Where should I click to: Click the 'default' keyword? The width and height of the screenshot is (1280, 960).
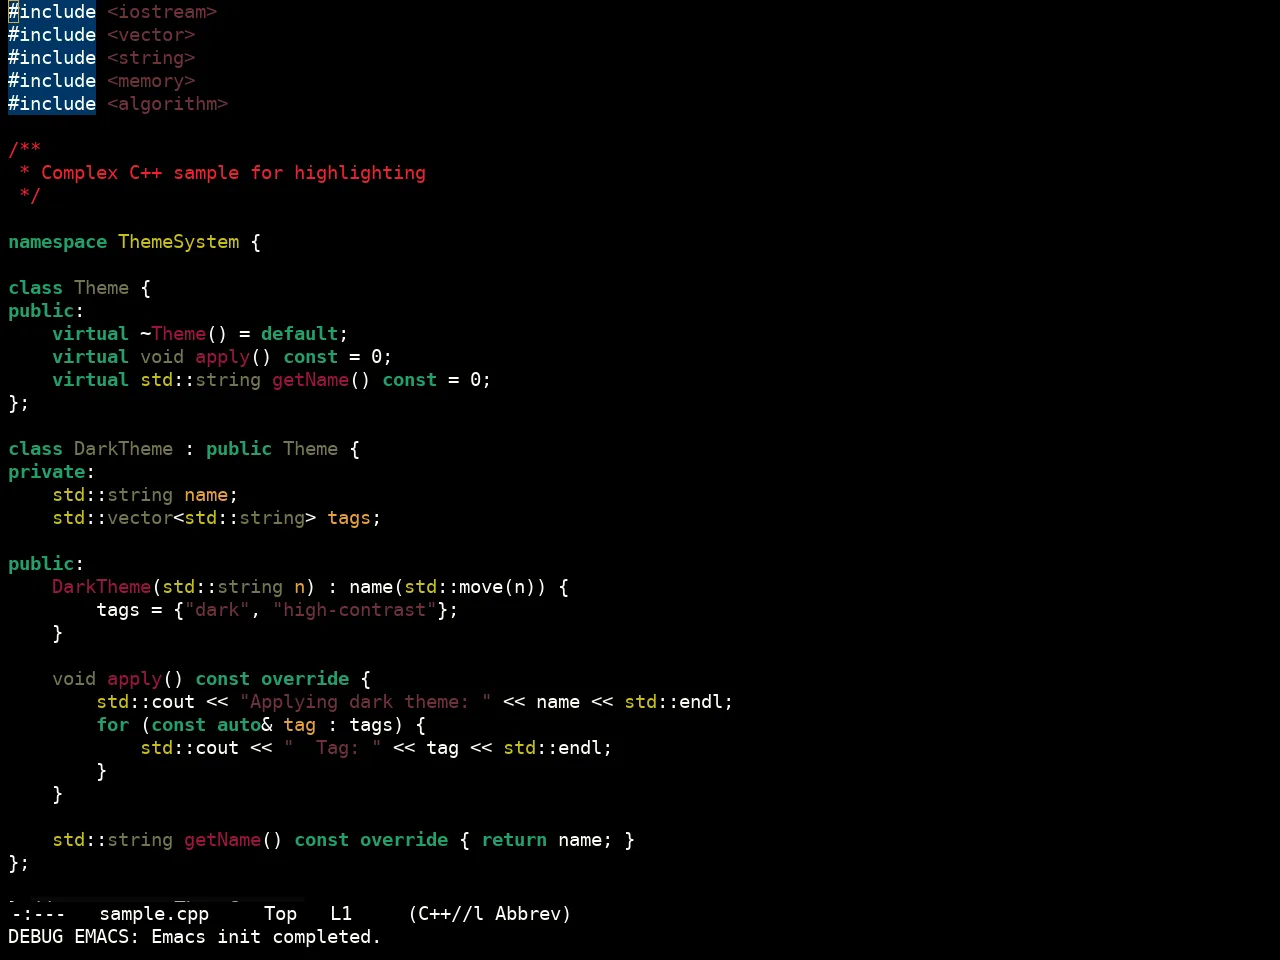pyautogui.click(x=300, y=334)
